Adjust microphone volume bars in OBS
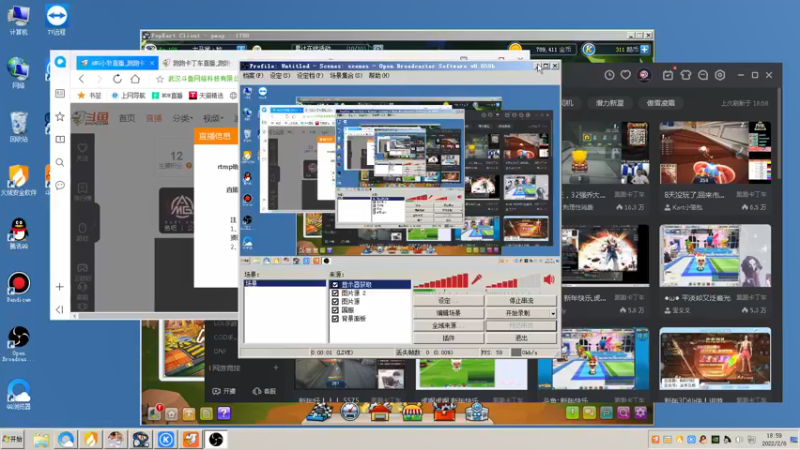This screenshot has width=800, height=450. (441, 281)
